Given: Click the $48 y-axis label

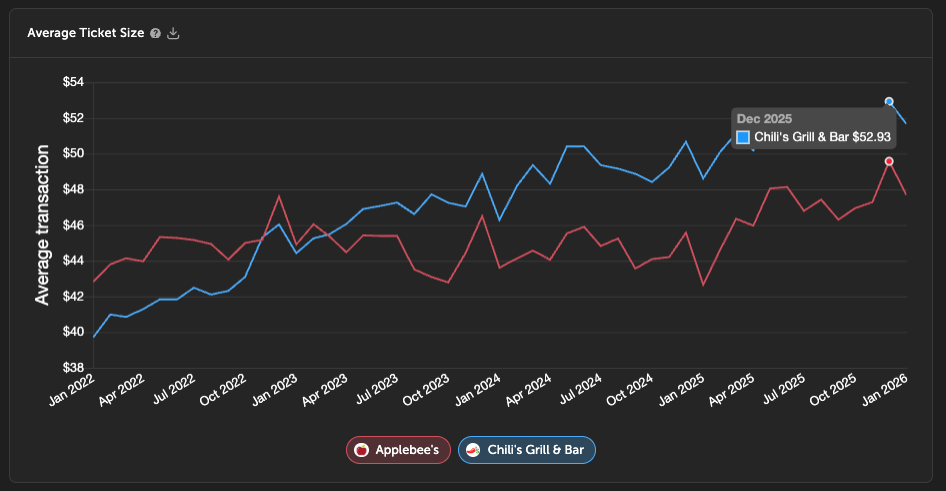Looking at the screenshot, I should click(74, 189).
